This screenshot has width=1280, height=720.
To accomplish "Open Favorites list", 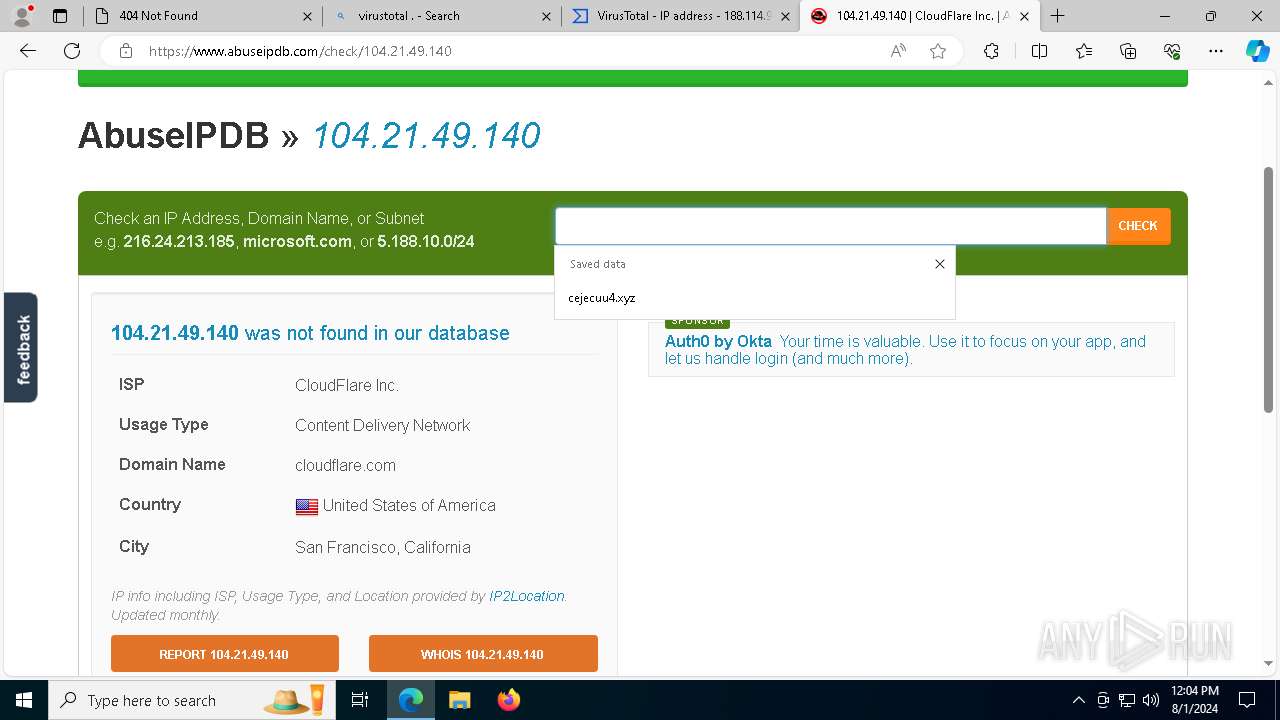I will tap(1084, 51).
